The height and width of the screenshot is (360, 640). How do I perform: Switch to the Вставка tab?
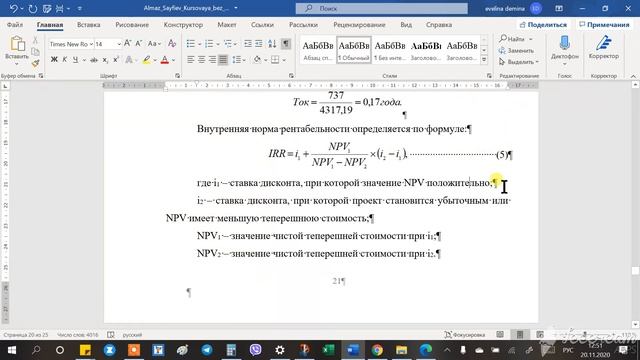[89, 24]
